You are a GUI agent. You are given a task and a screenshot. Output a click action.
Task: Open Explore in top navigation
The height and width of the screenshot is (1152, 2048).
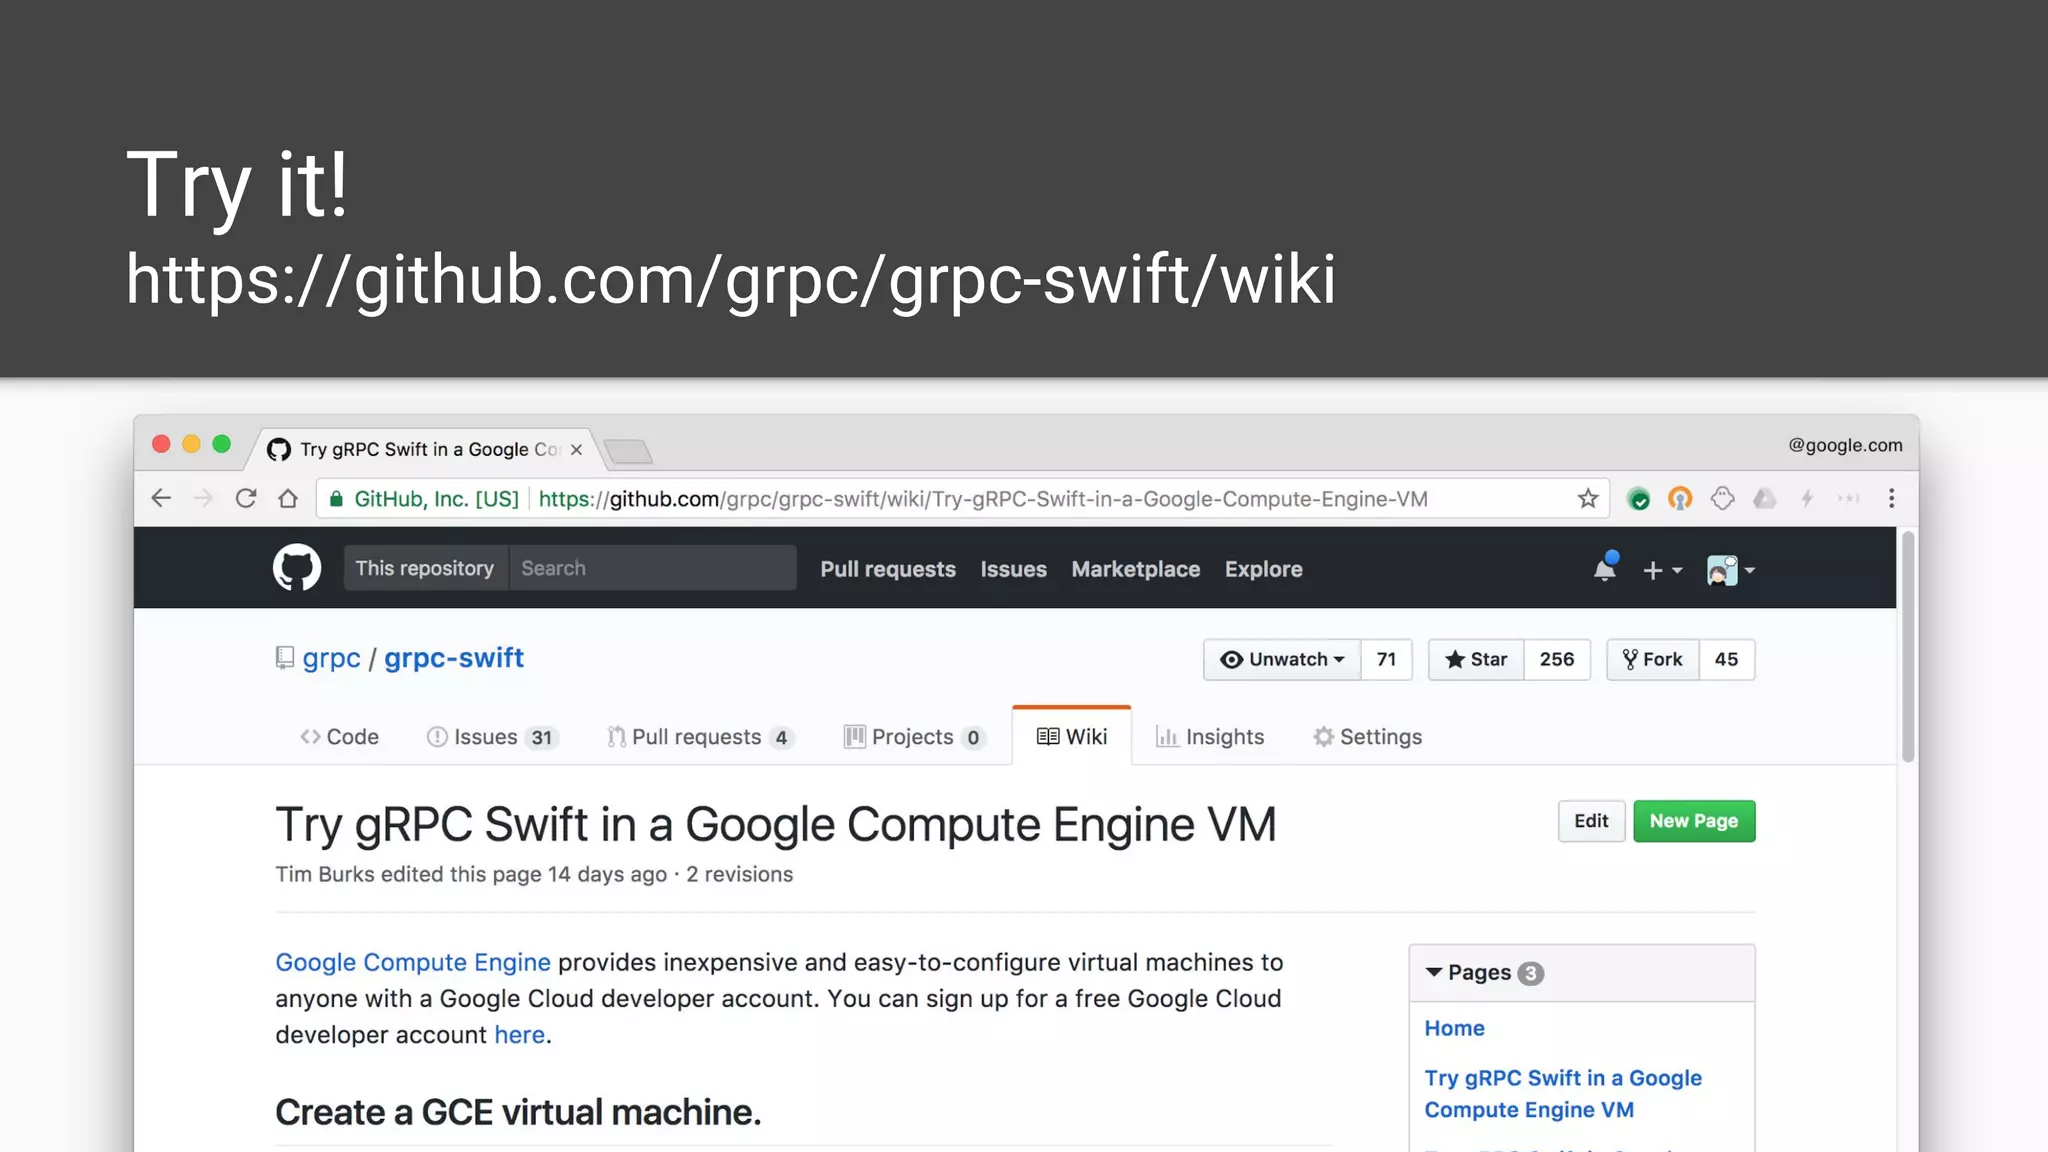click(x=1263, y=569)
